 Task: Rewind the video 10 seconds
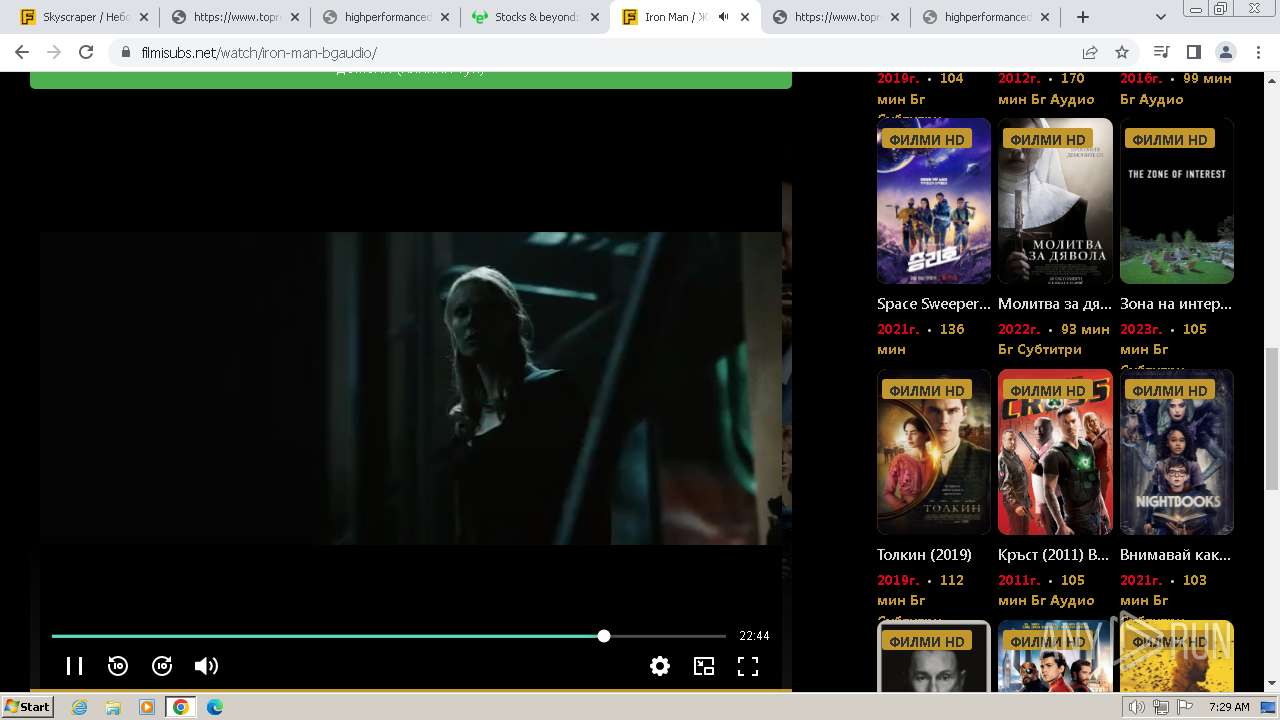pyautogui.click(x=118, y=666)
